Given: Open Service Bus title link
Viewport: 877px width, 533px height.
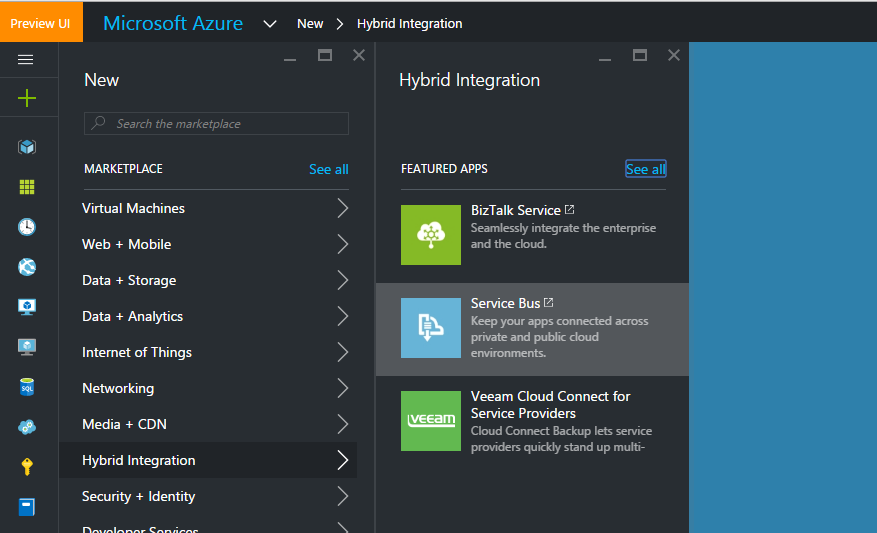Looking at the screenshot, I should coord(505,303).
